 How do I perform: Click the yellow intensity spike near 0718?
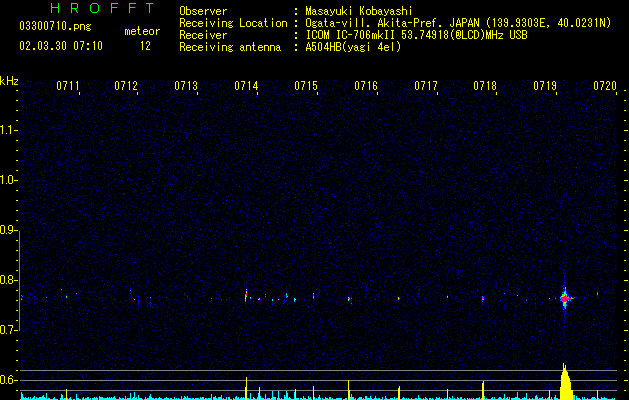(483, 390)
